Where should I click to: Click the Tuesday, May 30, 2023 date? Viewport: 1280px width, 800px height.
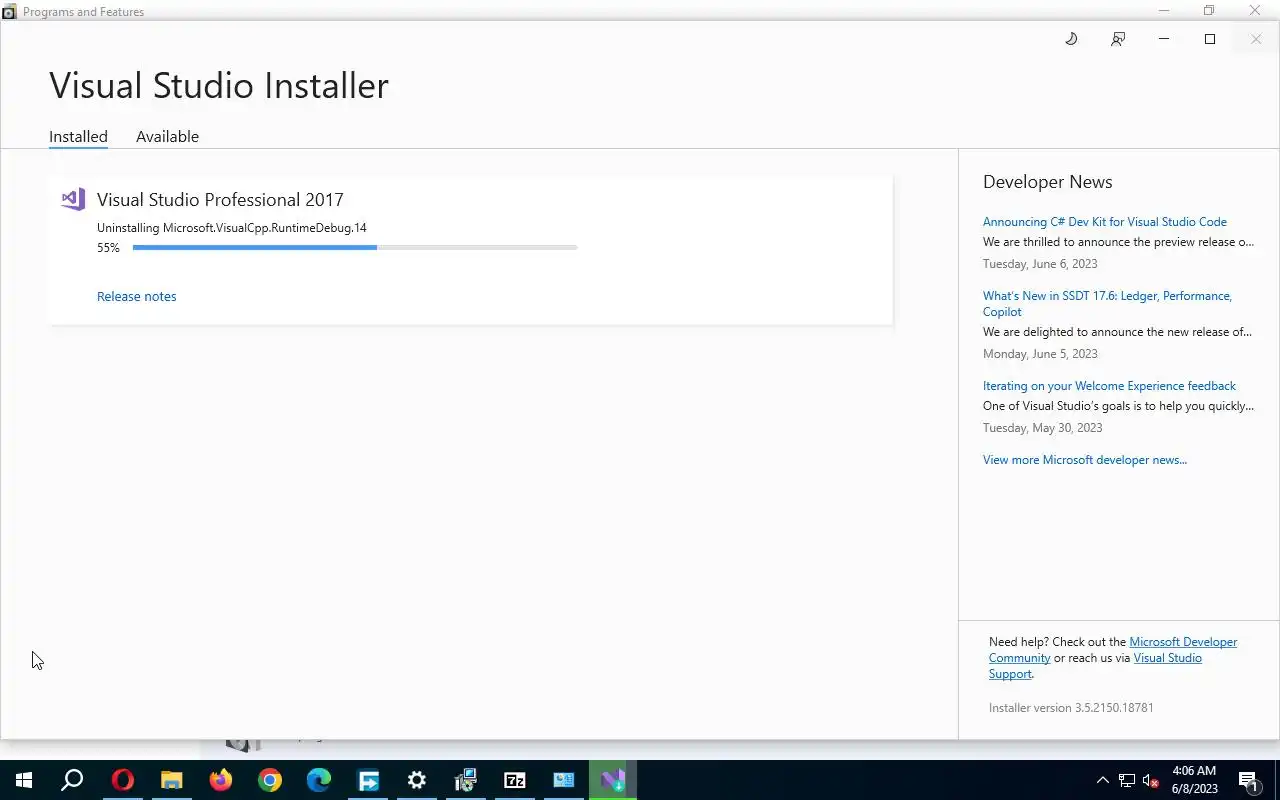pos(1043,428)
